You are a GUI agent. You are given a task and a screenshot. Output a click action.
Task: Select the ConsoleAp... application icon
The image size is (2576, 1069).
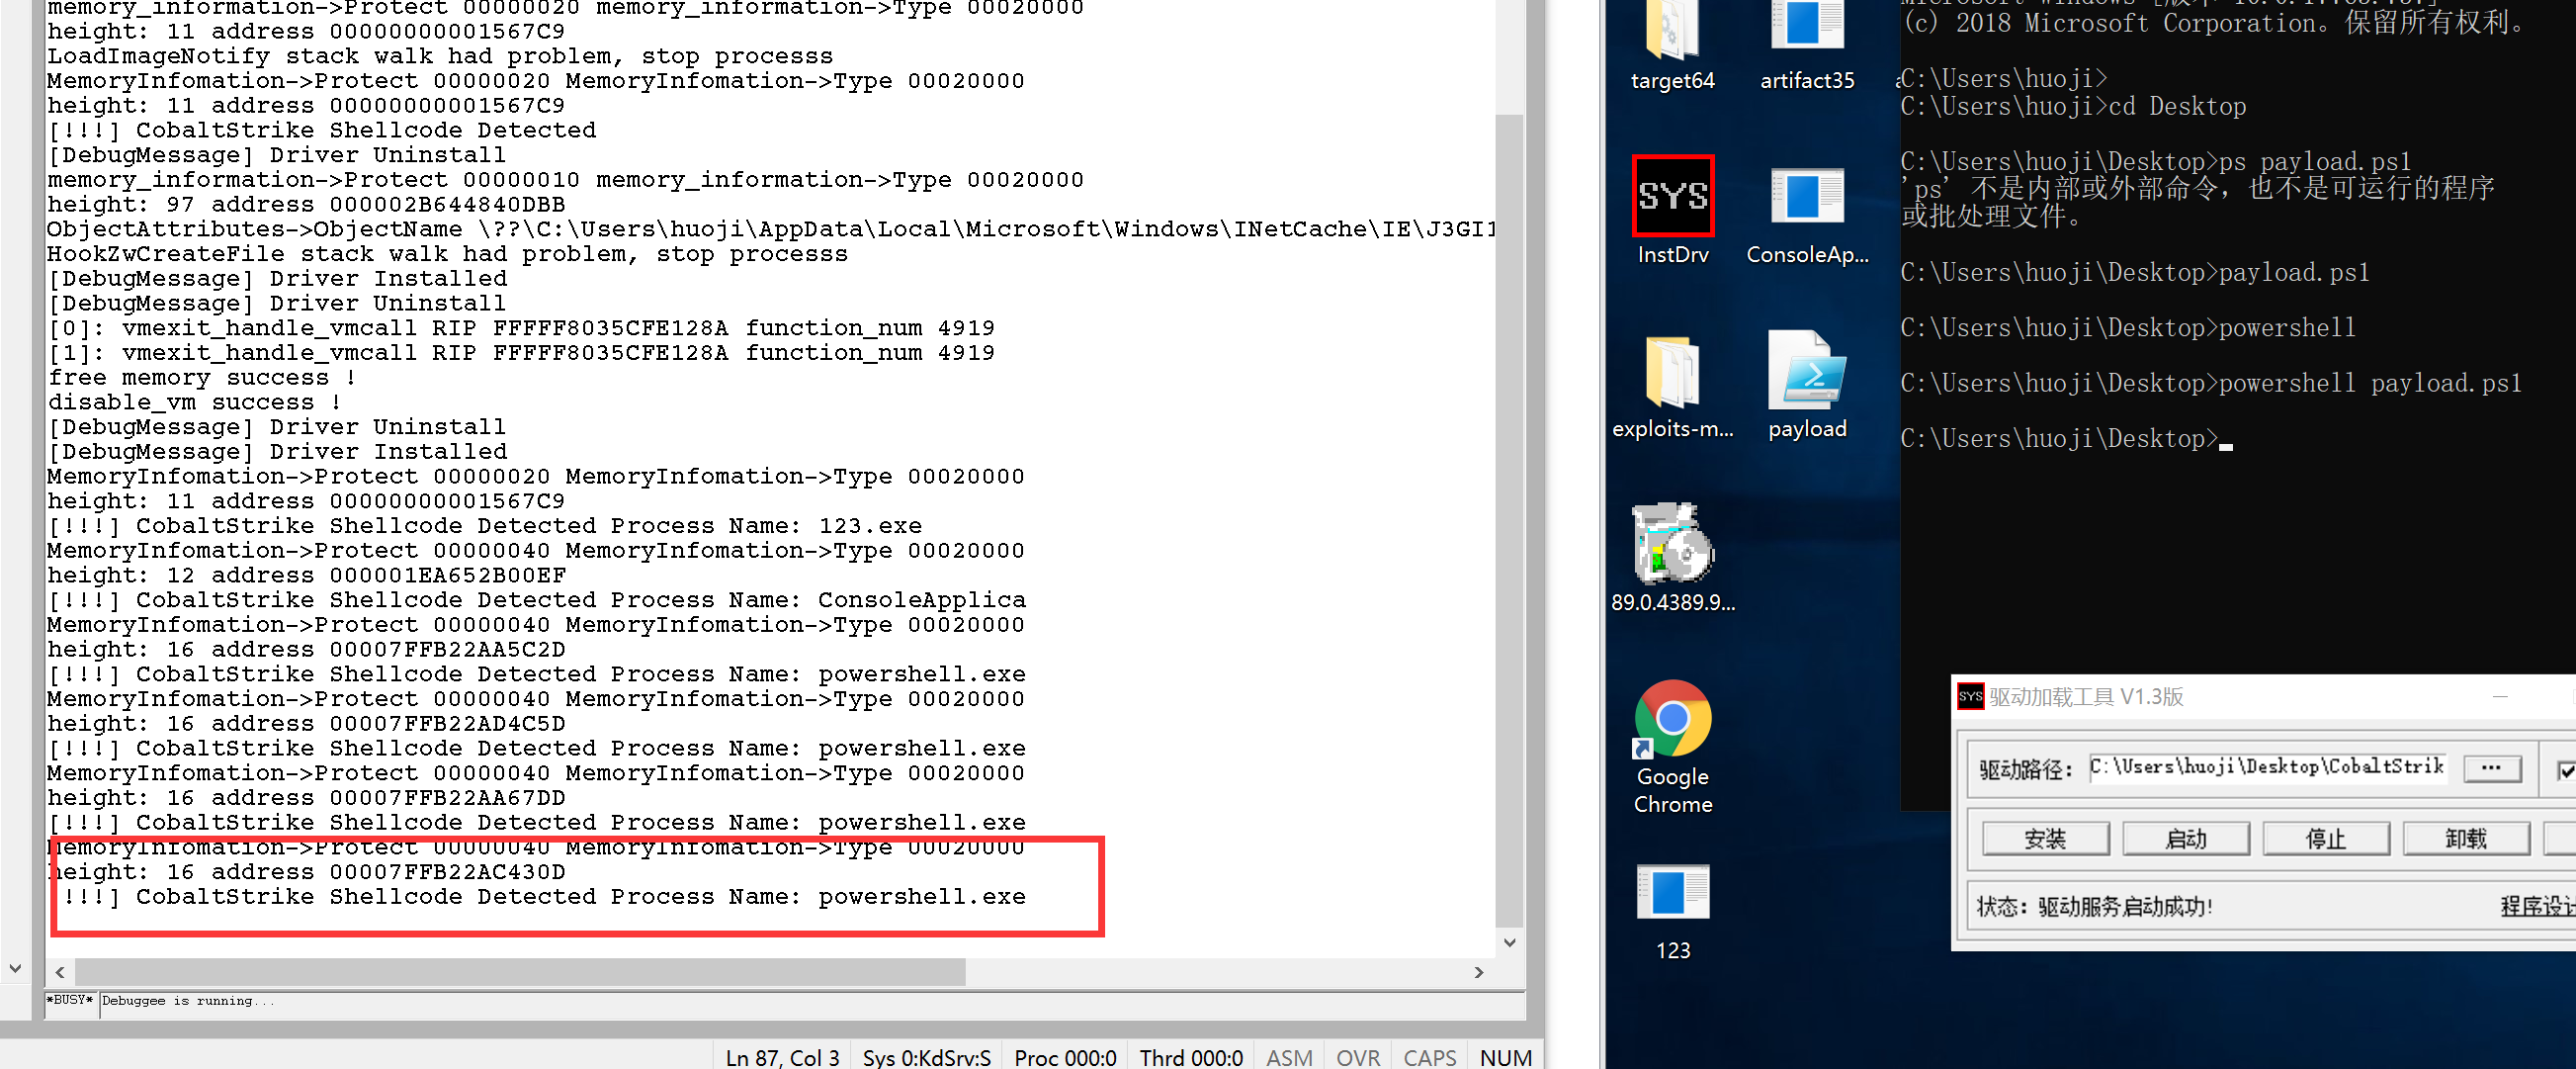coord(1806,197)
